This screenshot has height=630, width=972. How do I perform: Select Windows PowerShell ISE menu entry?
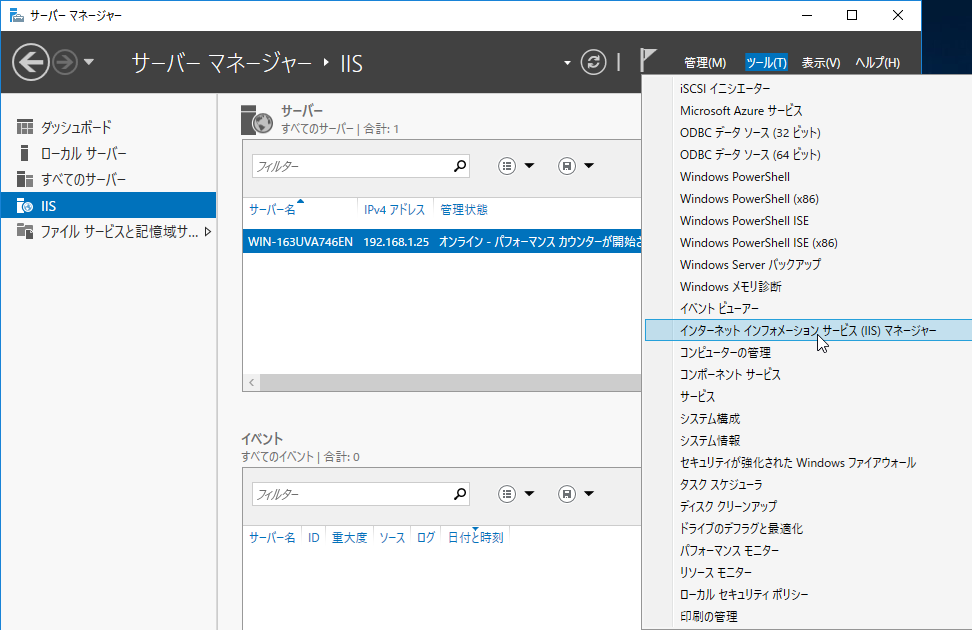pyautogui.click(x=744, y=221)
